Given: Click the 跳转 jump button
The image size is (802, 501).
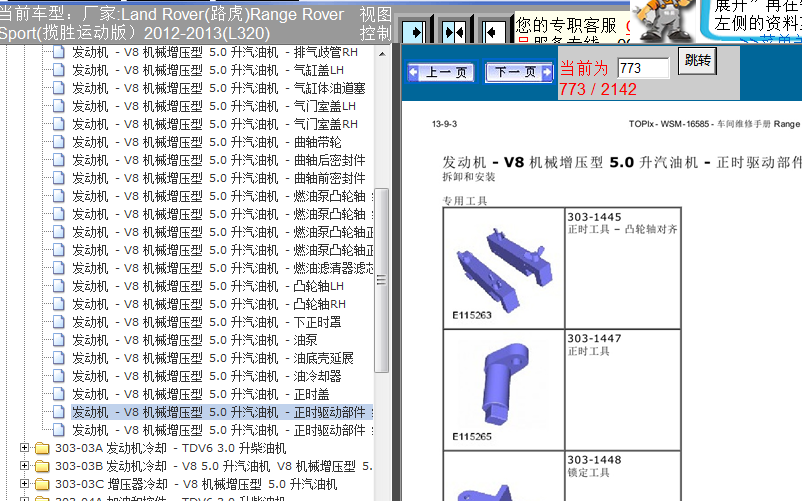Looking at the screenshot, I should pos(697,61).
